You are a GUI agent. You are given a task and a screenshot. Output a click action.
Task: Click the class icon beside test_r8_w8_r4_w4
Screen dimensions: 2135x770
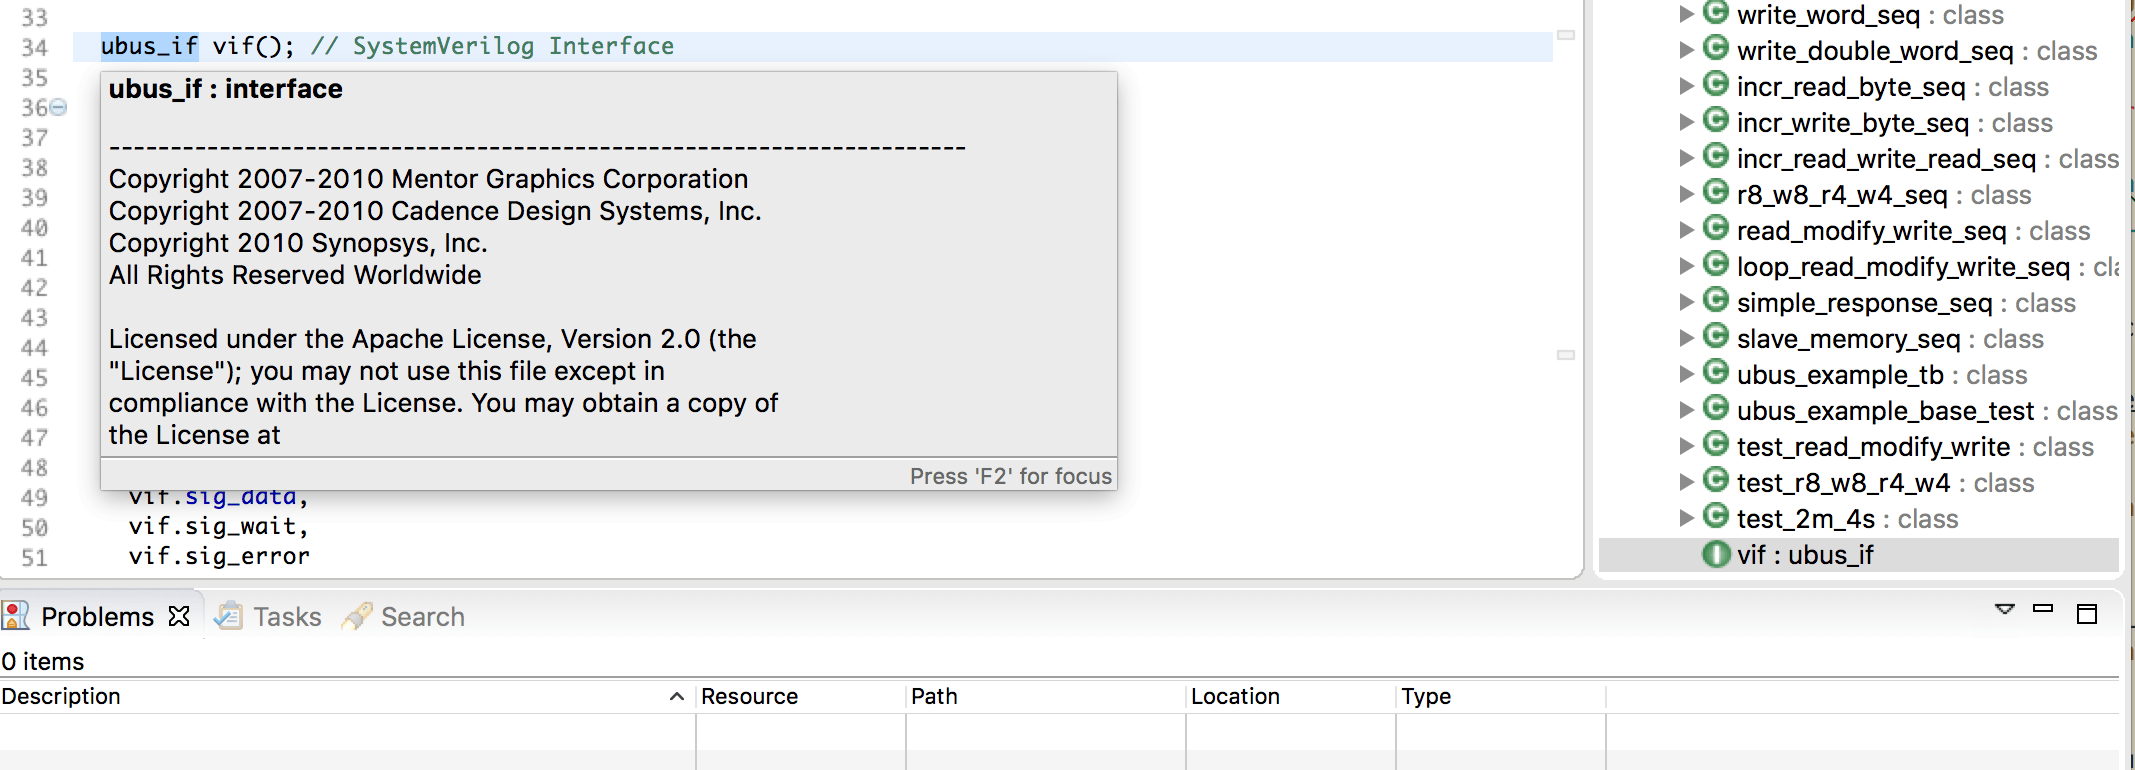pos(1716,480)
